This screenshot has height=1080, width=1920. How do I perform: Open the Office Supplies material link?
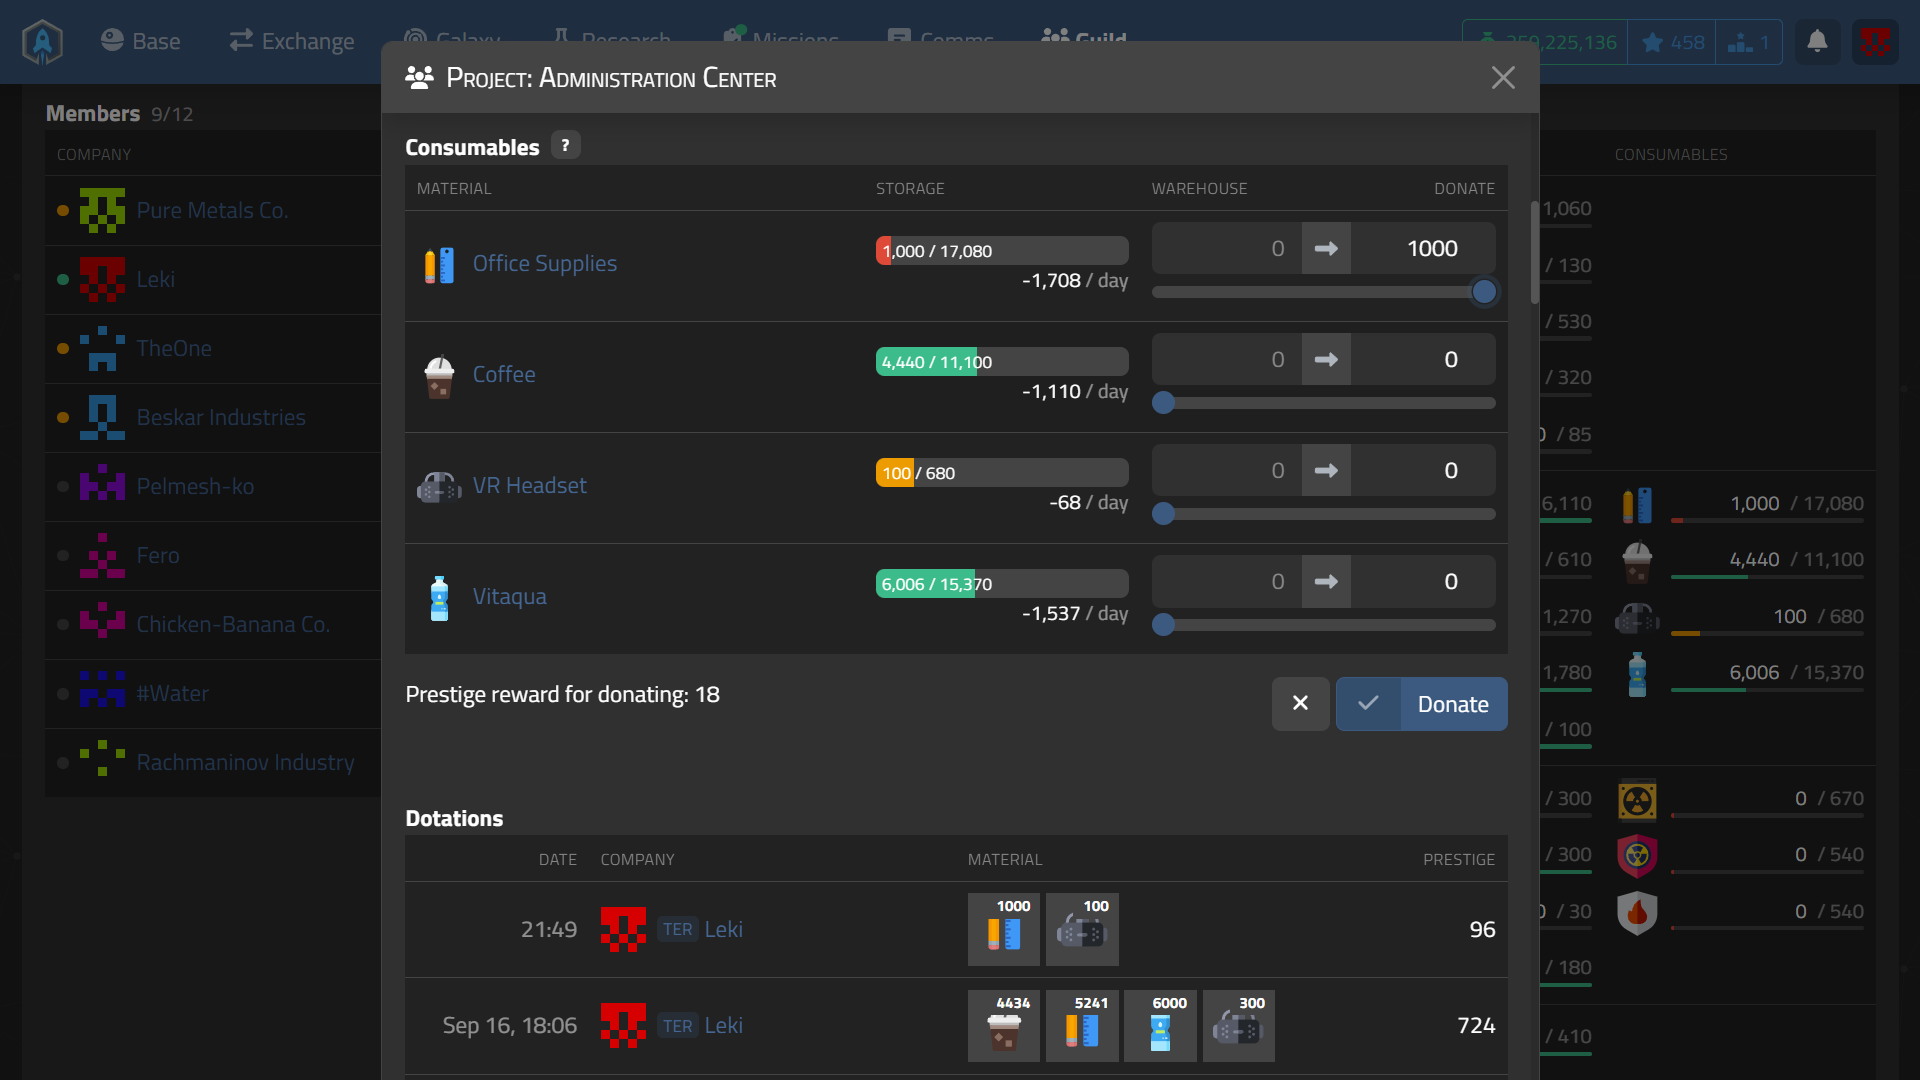tap(544, 264)
